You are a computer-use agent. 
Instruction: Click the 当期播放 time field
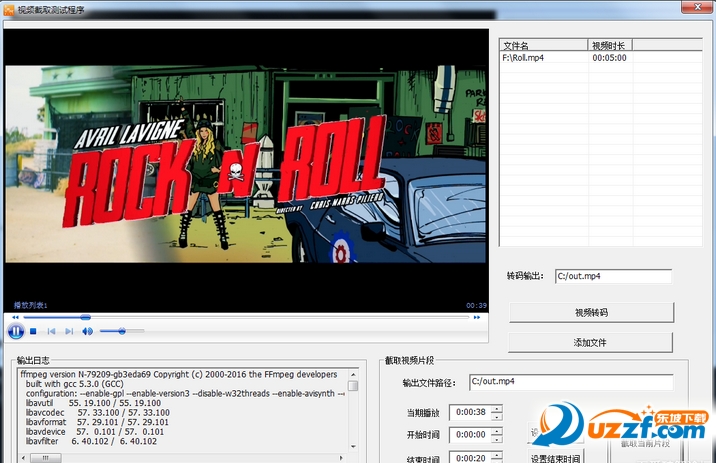point(470,412)
